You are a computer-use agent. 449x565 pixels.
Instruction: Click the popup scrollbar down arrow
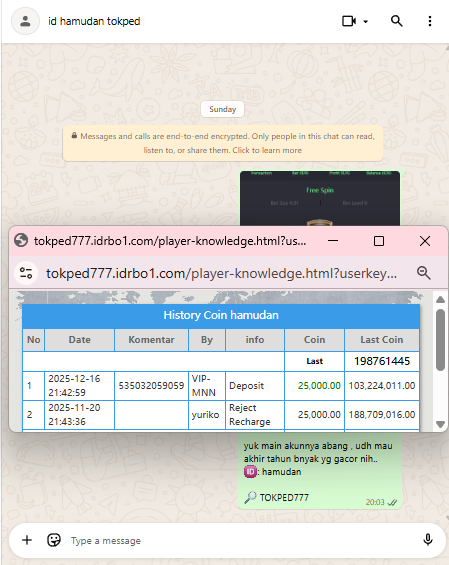(440, 424)
